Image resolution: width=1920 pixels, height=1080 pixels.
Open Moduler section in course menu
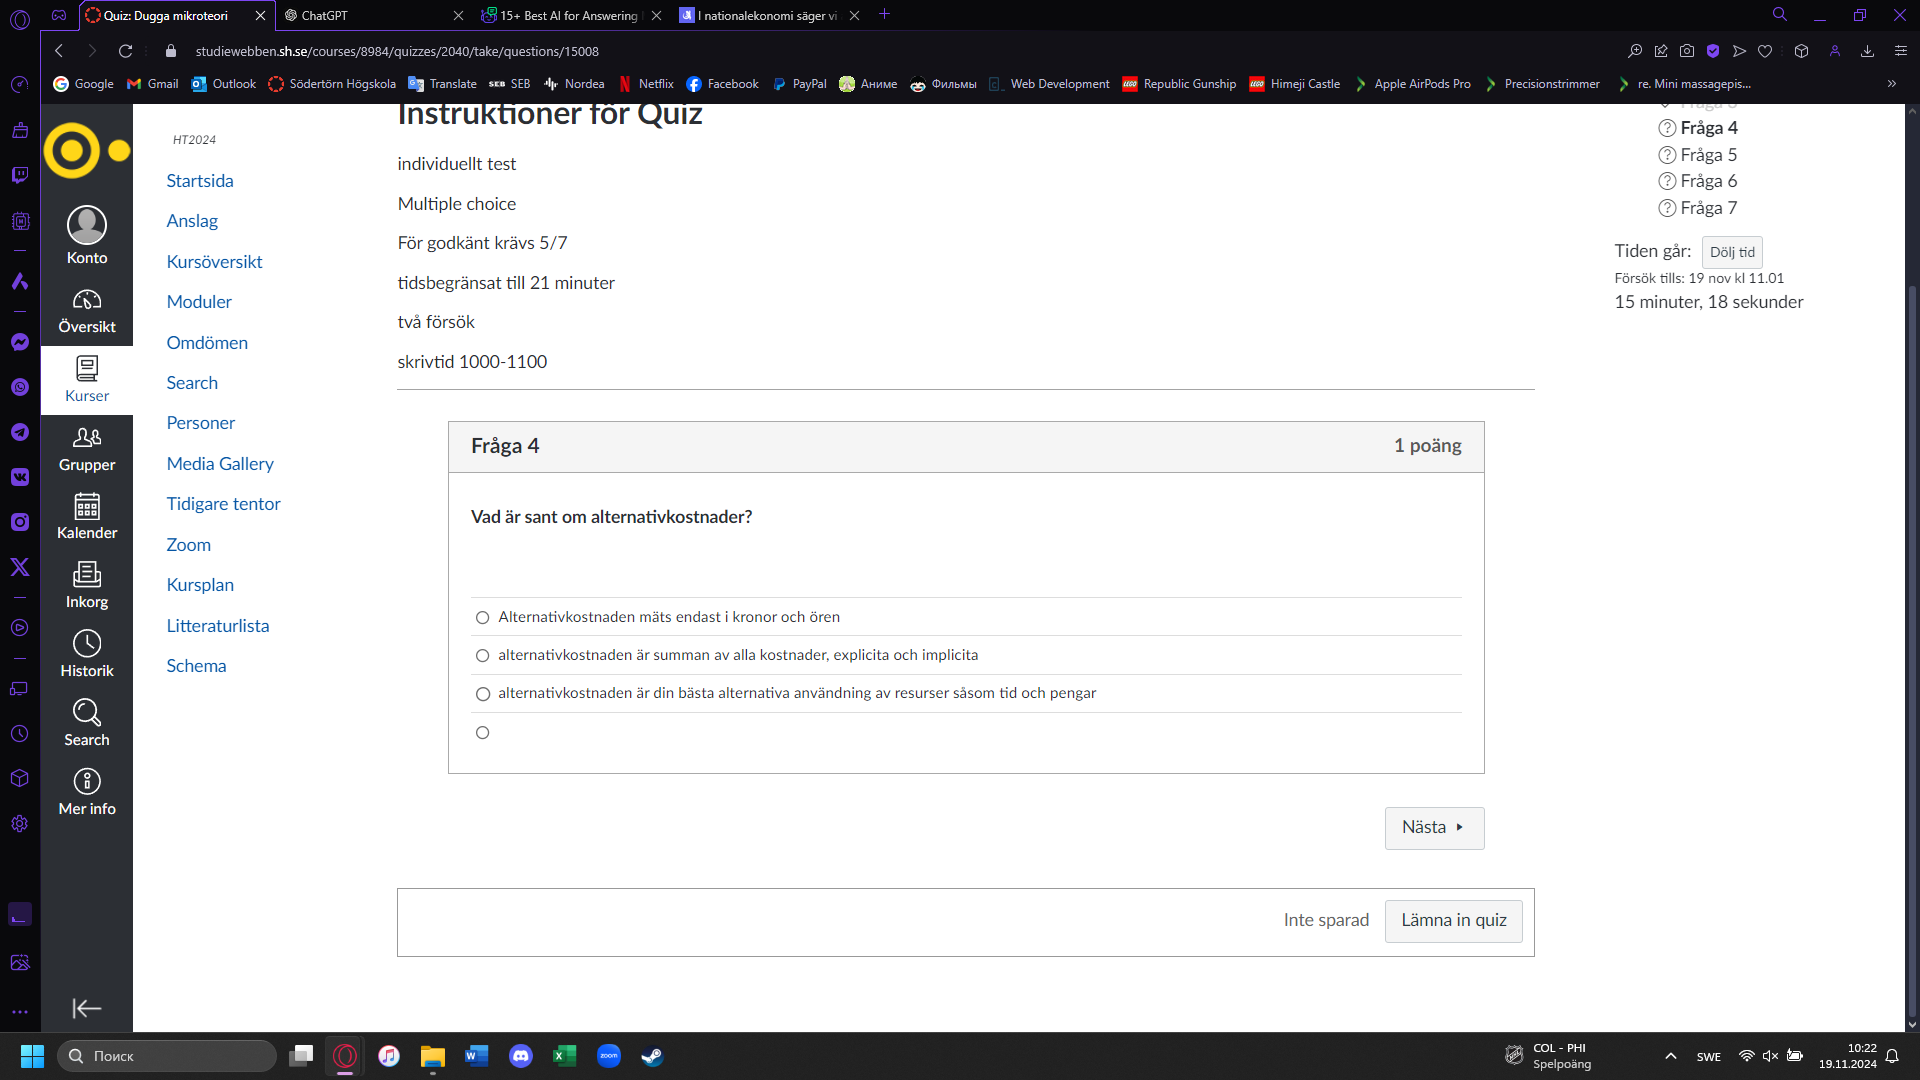198,301
